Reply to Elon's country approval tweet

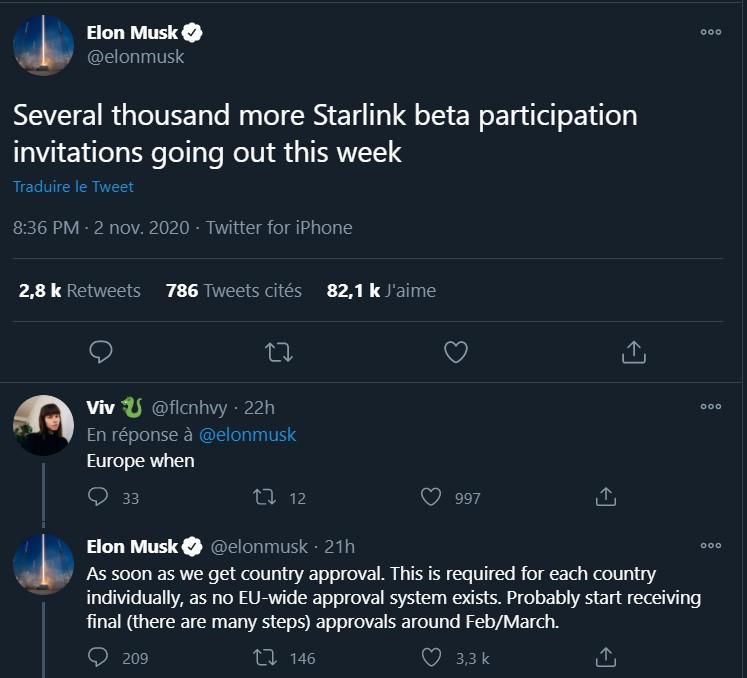tap(98, 657)
